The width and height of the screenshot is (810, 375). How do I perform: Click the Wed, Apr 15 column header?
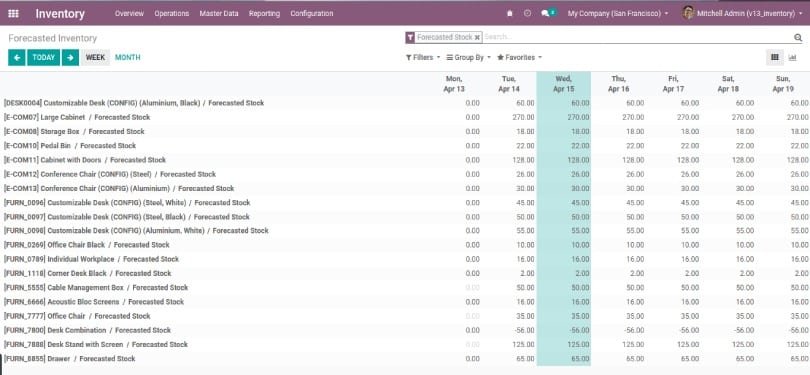coord(564,84)
